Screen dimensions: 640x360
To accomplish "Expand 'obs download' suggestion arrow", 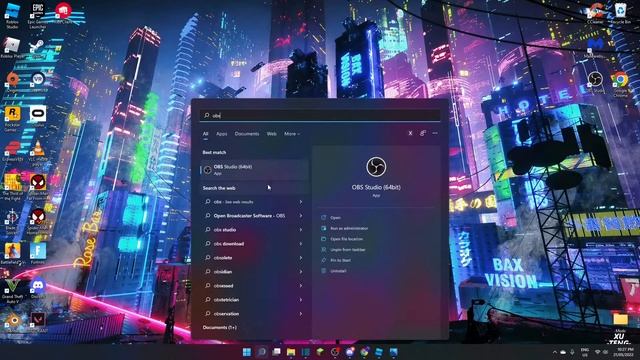I will click(x=301, y=244).
